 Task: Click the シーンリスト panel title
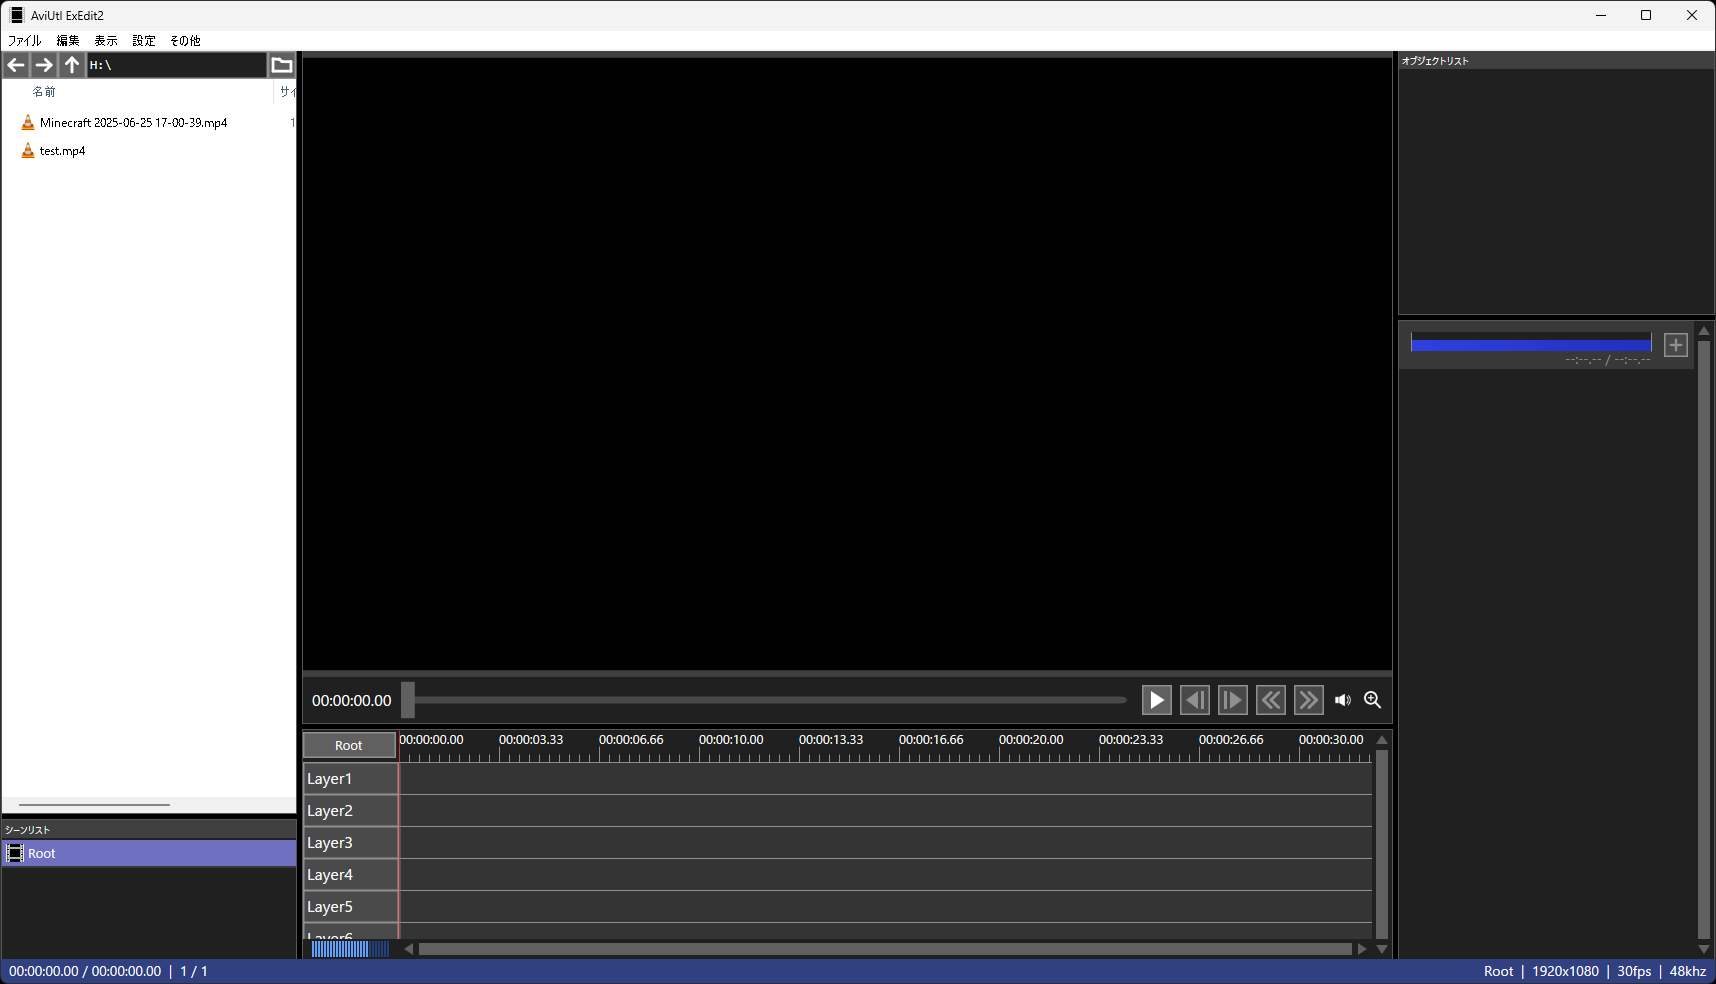pyautogui.click(x=27, y=830)
